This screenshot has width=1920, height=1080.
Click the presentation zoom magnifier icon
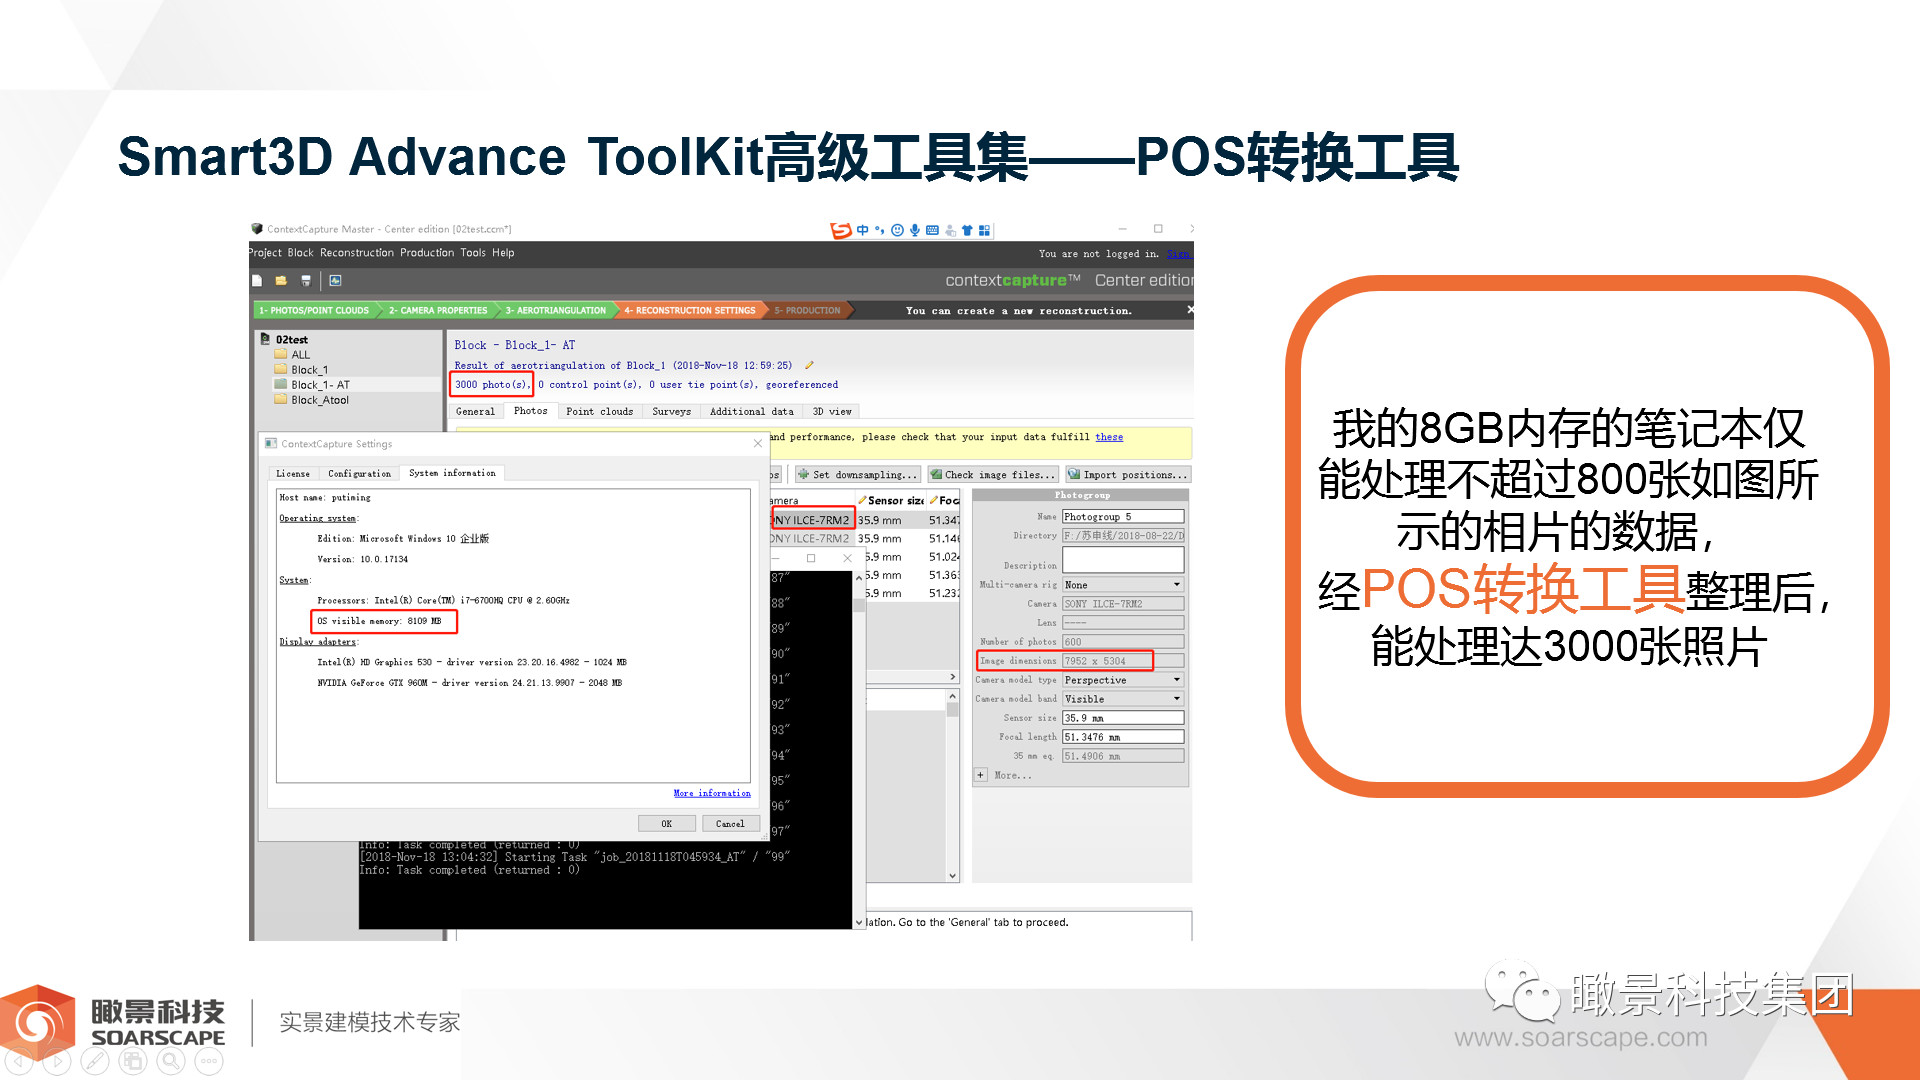point(170,1061)
